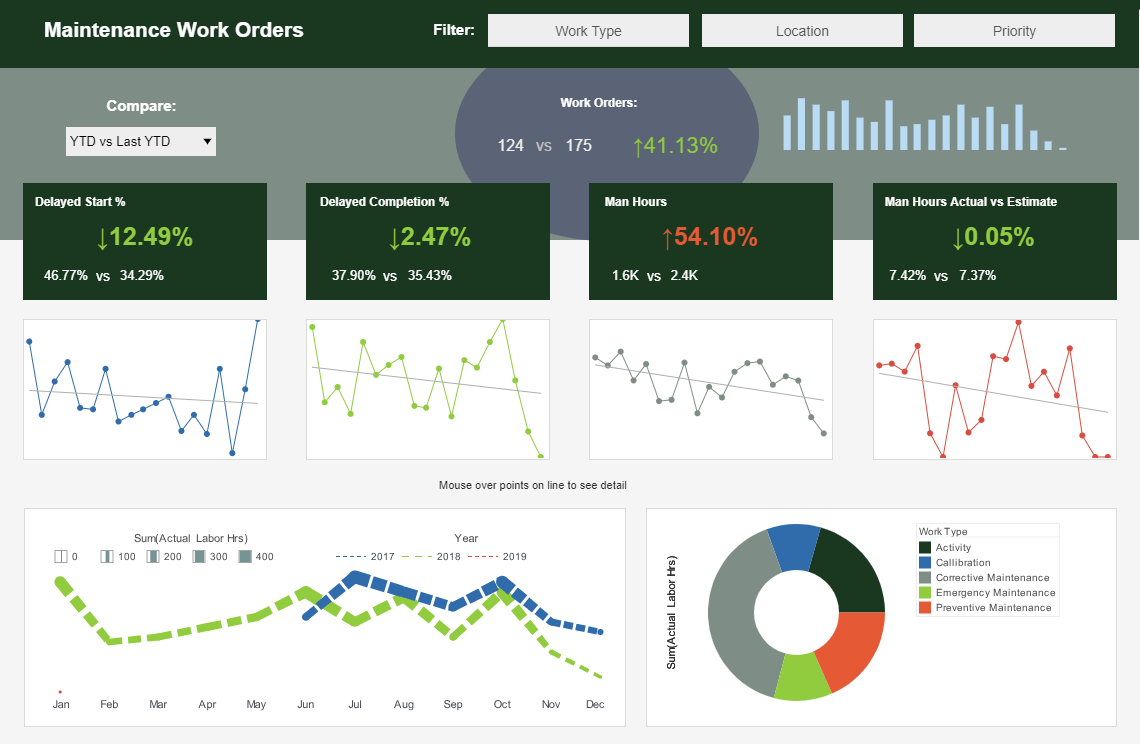Click the 400 labor hours size legend
Screen dimensions: 1140x744
click(254, 556)
